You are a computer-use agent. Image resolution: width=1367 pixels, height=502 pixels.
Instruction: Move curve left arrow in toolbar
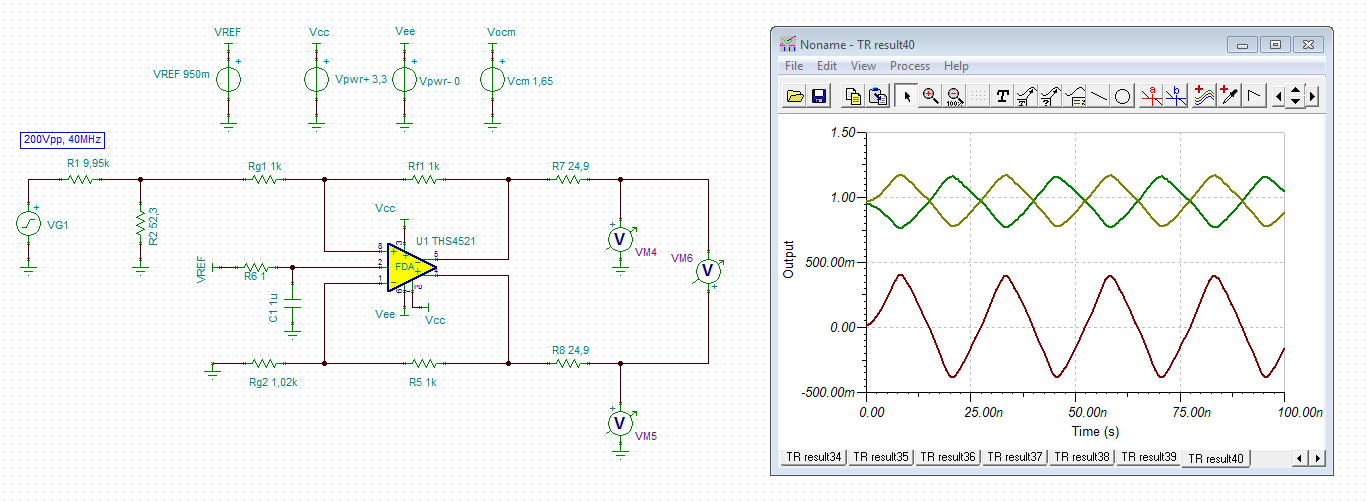click(1280, 96)
